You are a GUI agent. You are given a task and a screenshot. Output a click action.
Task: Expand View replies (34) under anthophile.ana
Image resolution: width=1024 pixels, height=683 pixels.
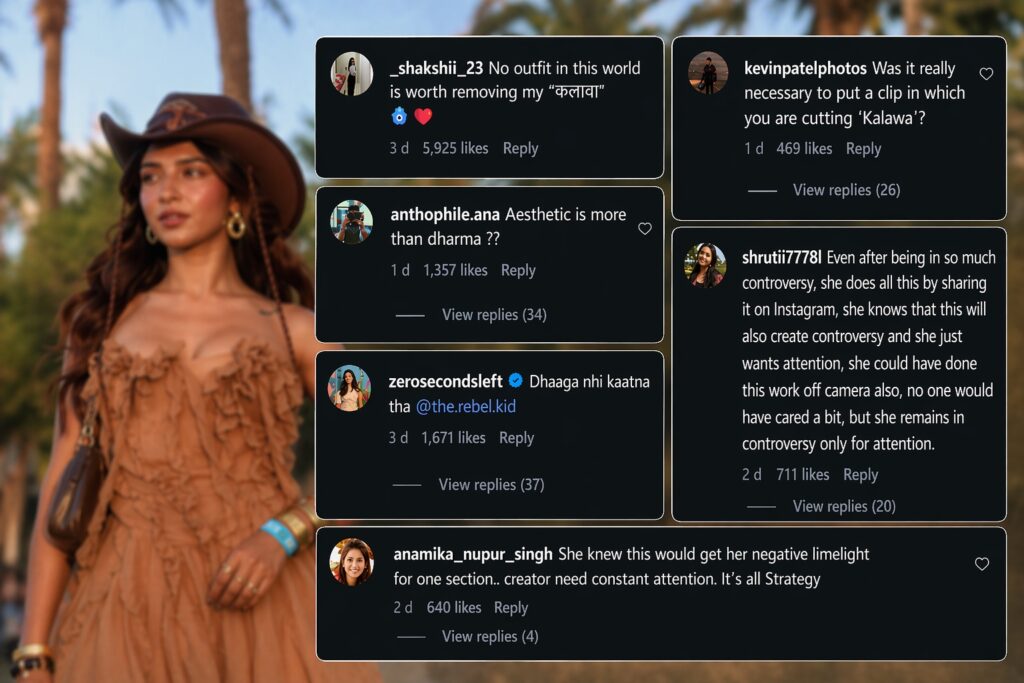494,315
